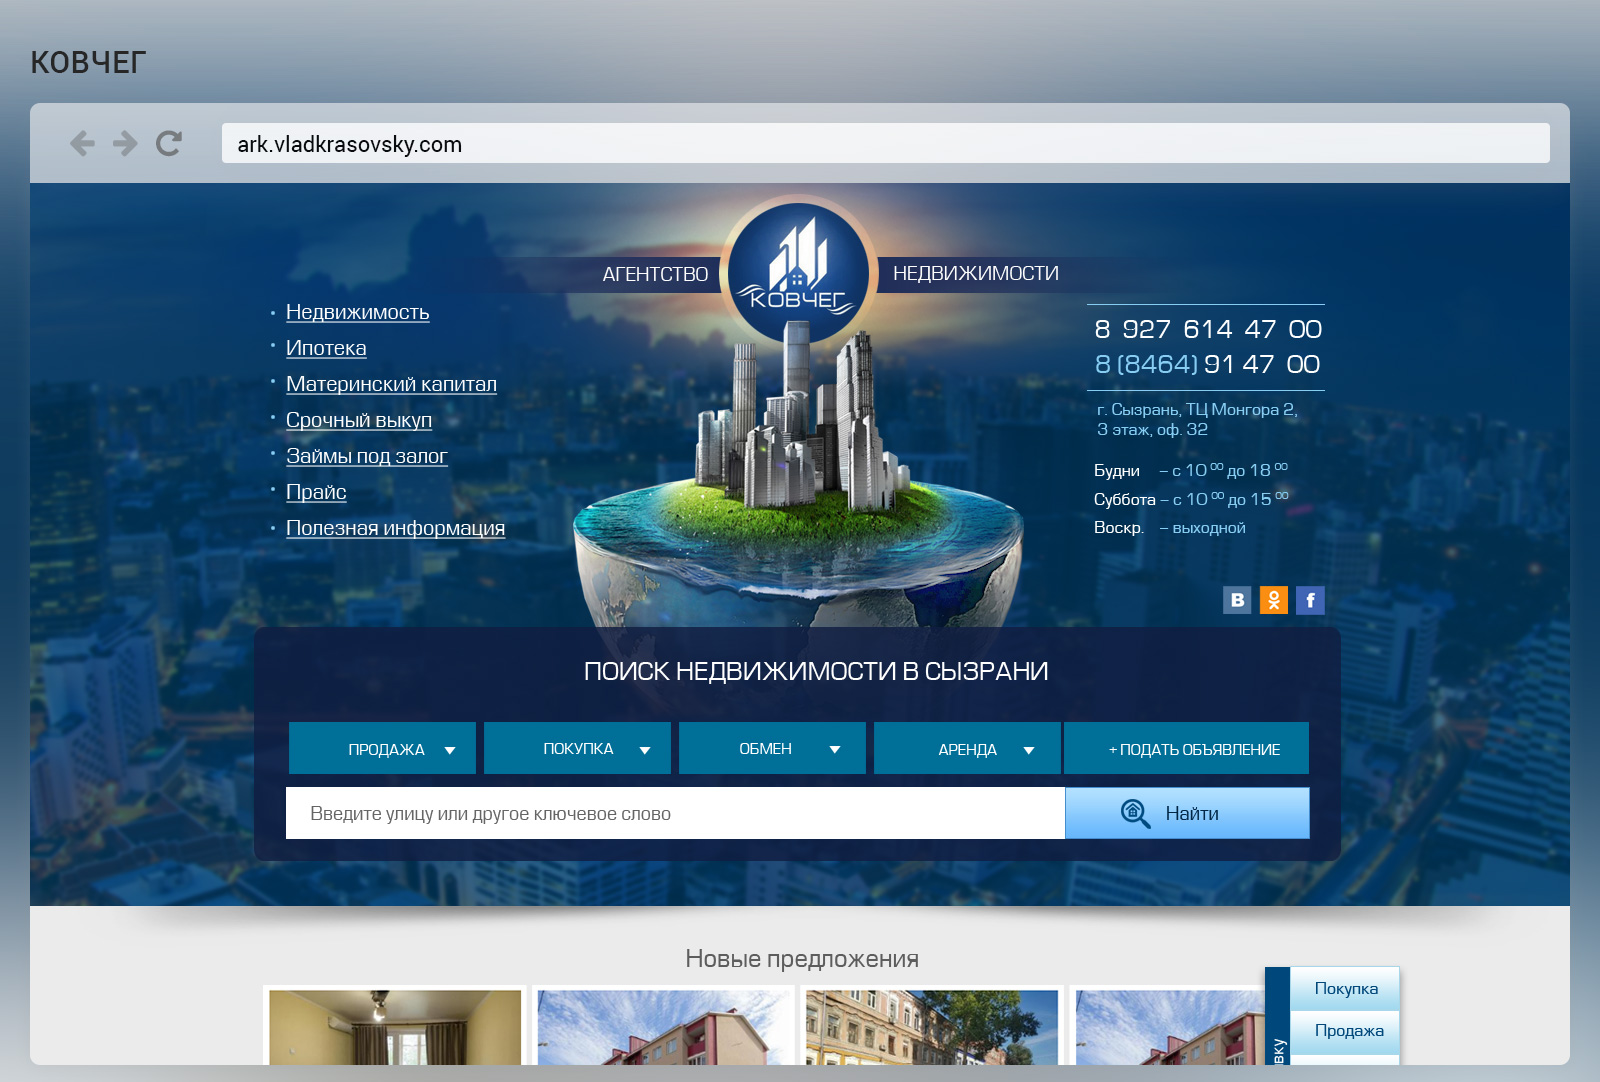
Task: Expand the ОБМЕН dropdown
Action: 772,748
